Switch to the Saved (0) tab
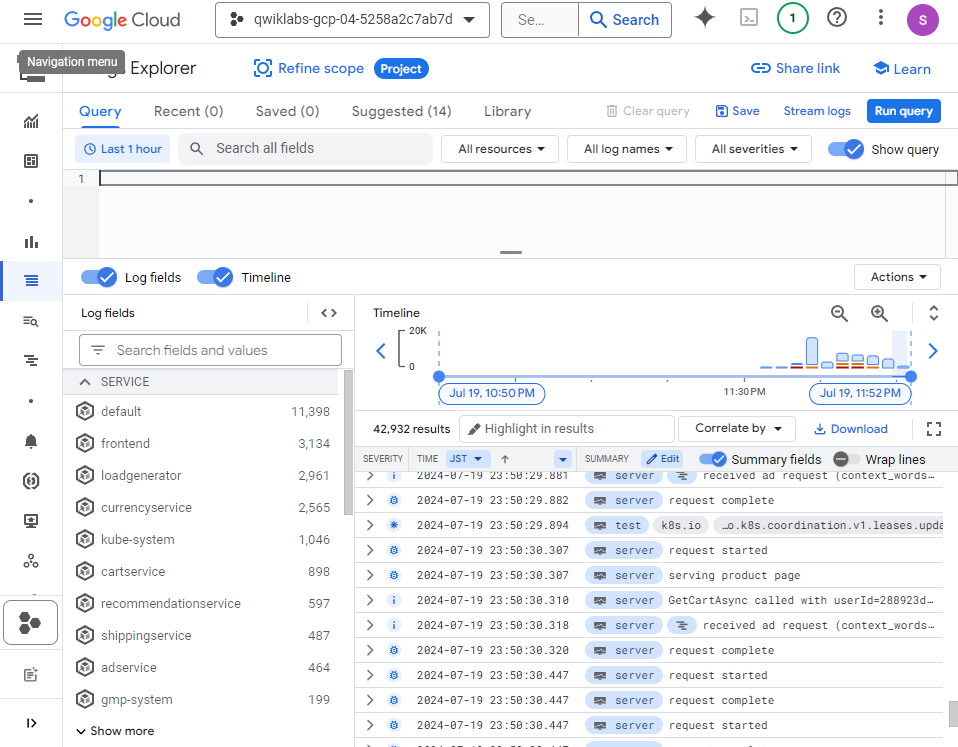958x747 pixels. pyautogui.click(x=287, y=112)
